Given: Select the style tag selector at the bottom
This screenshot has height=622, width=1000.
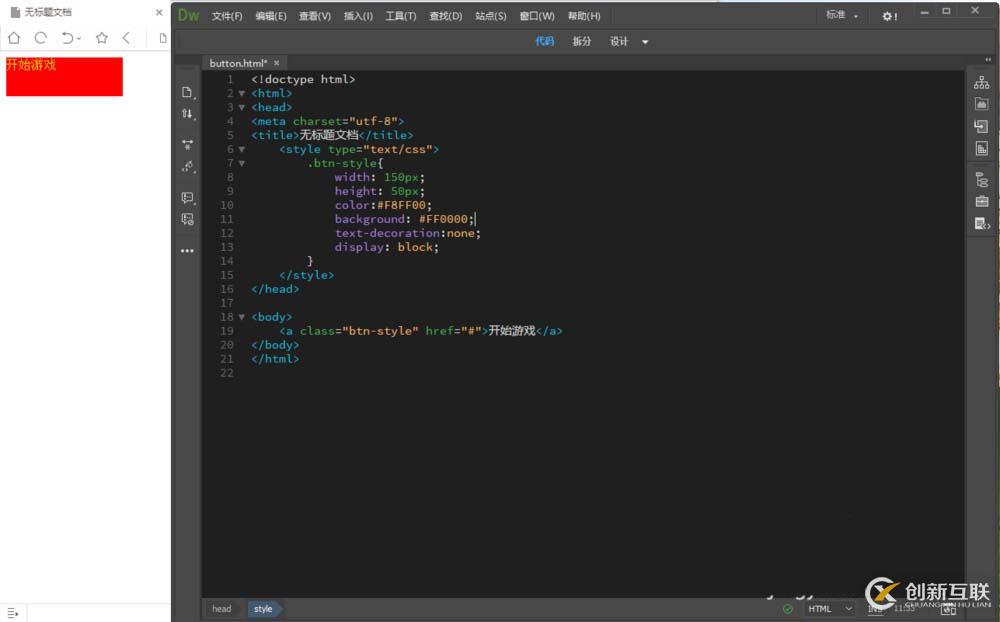Looking at the screenshot, I should 262,608.
